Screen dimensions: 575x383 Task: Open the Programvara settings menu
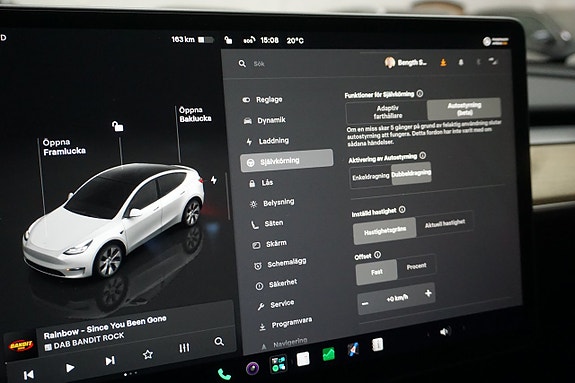click(x=285, y=323)
